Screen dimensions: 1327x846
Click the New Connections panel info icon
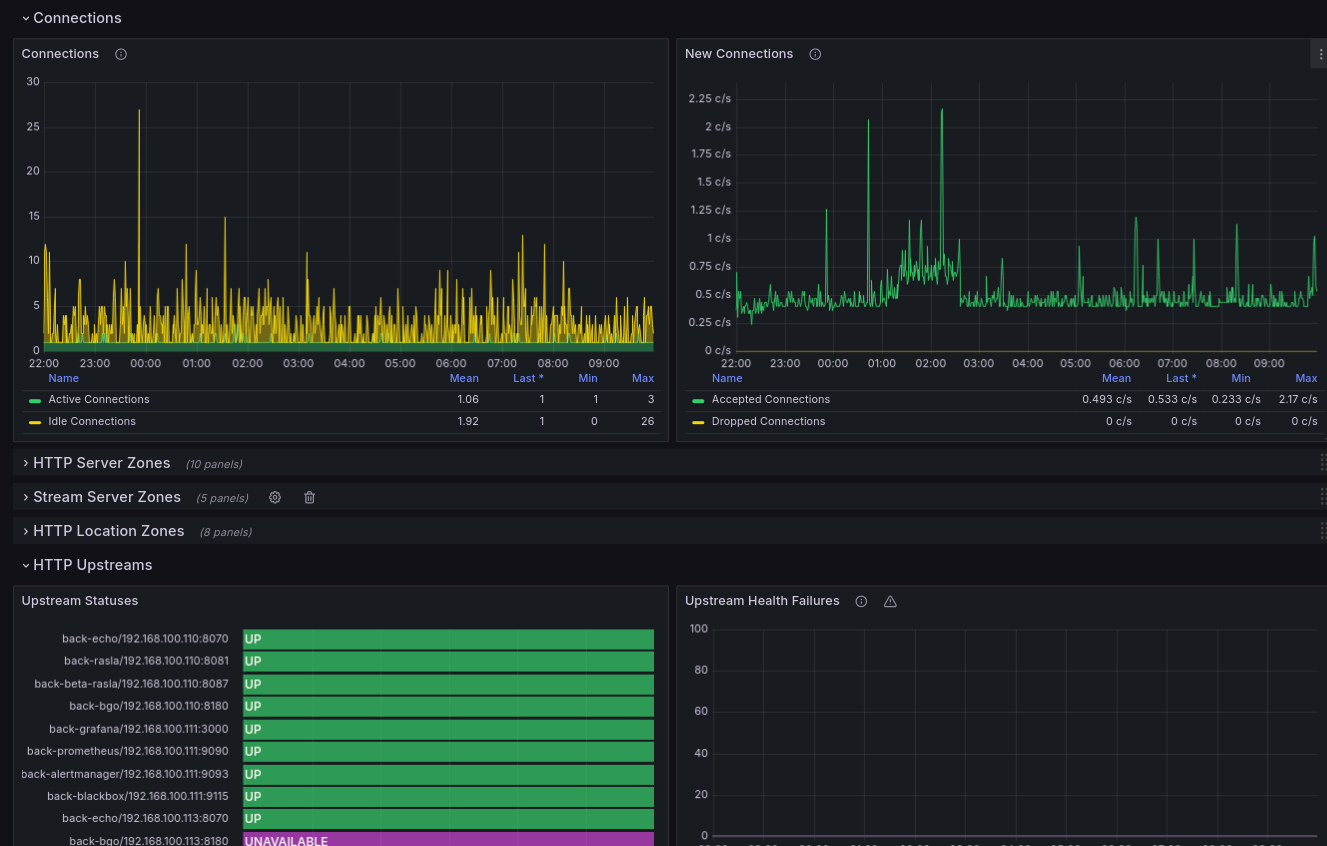(815, 54)
